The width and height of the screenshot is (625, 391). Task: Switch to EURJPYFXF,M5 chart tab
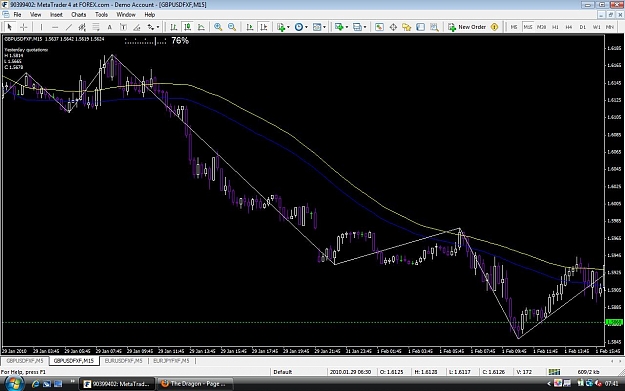[171, 361]
